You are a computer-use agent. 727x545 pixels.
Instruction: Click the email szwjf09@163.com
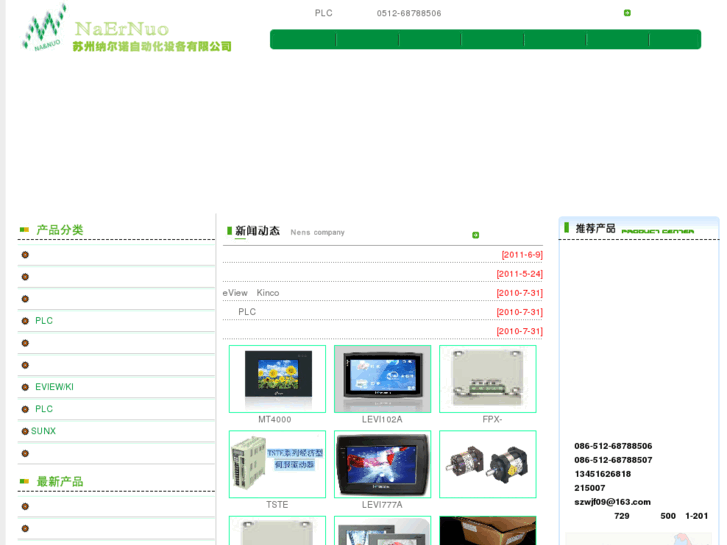(x=612, y=502)
